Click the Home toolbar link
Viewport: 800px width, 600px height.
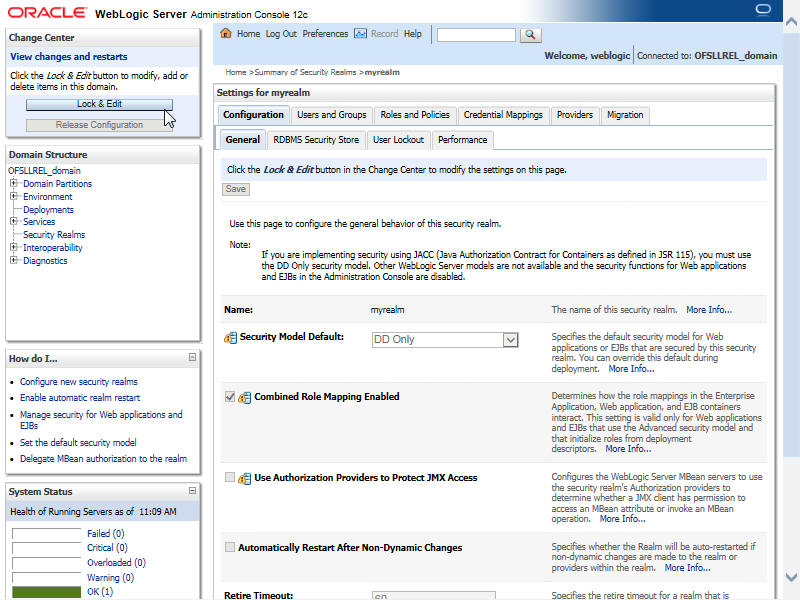[248, 34]
